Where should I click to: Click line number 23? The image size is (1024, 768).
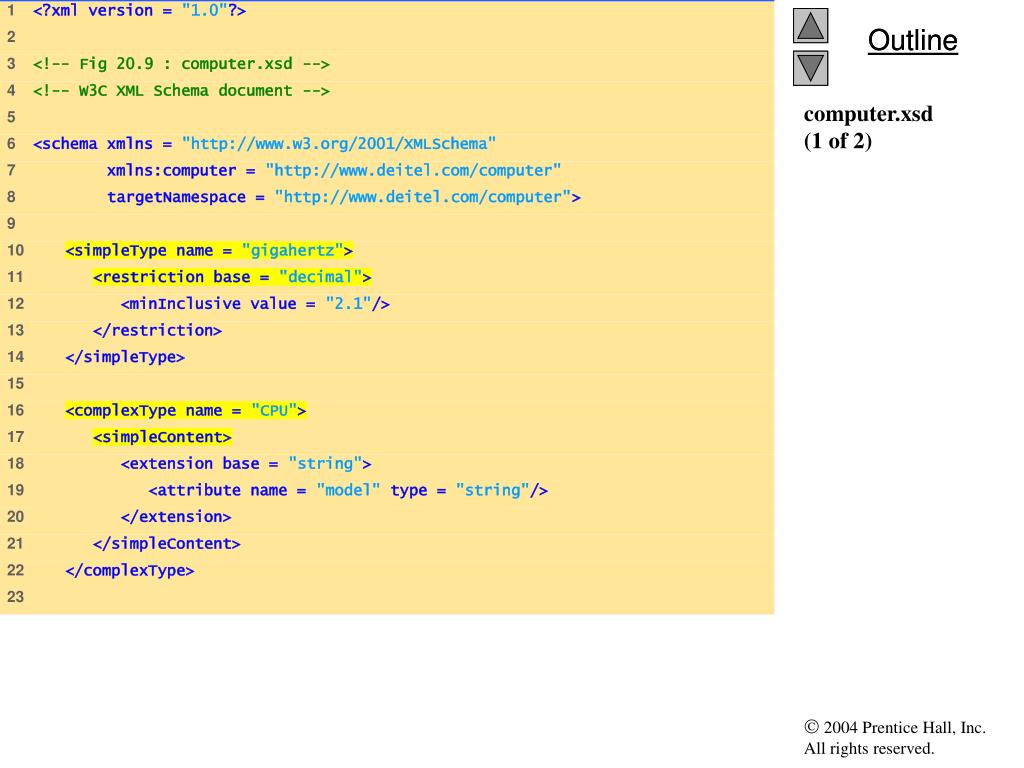(15, 597)
